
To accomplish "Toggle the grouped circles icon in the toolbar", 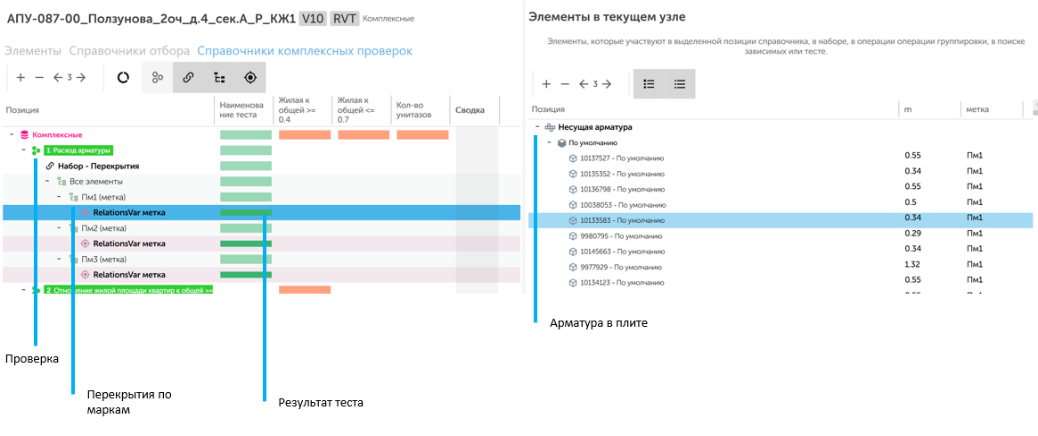I will coord(158,77).
